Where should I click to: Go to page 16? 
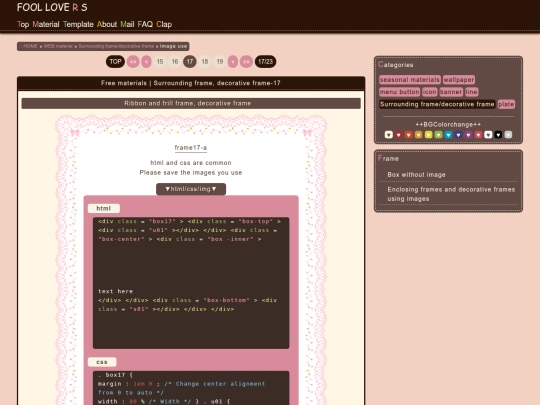[175, 62]
